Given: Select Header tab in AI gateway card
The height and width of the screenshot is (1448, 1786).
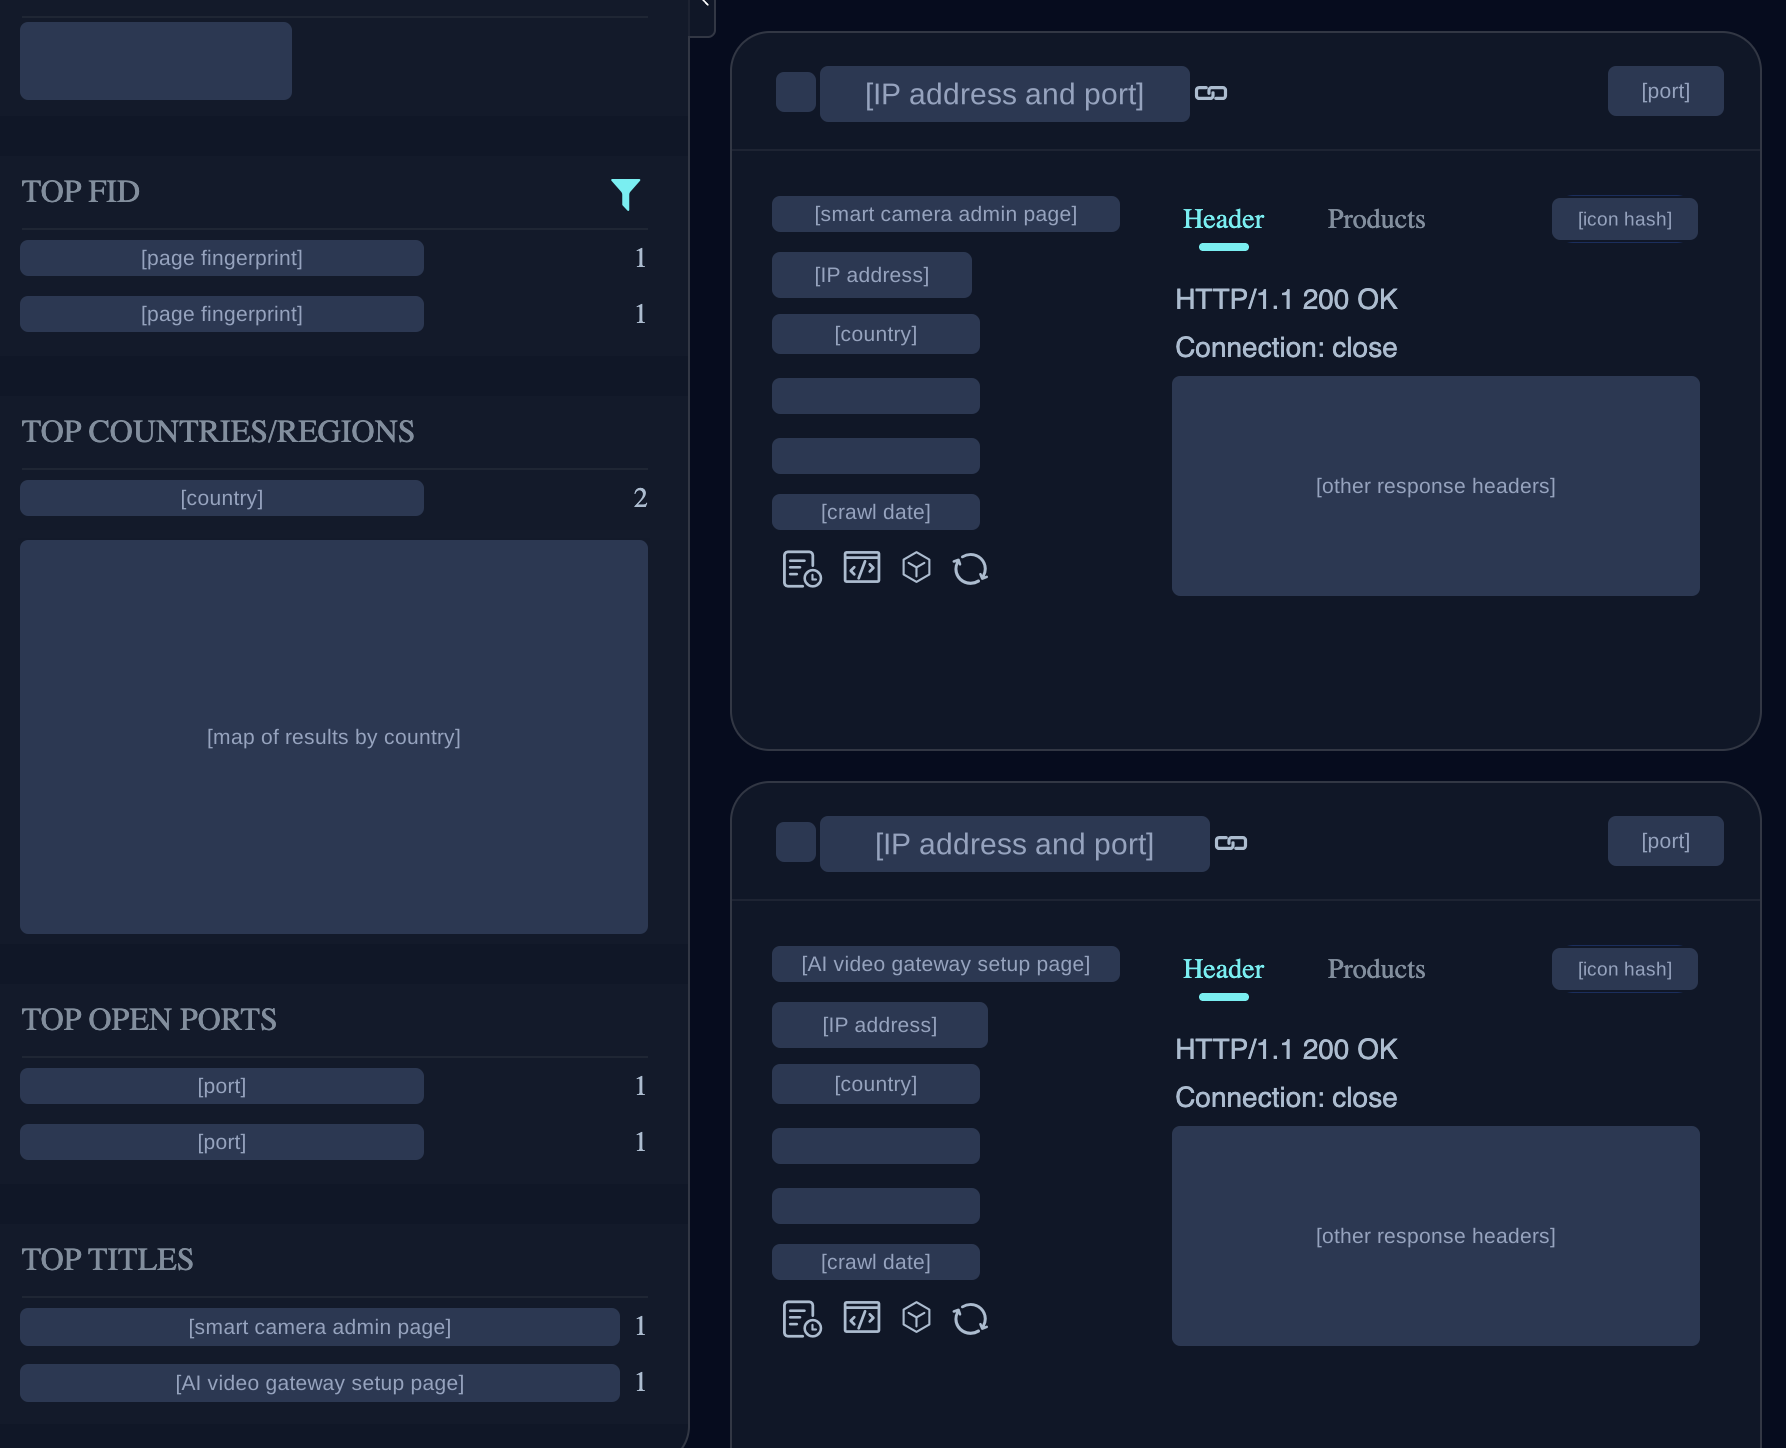Looking at the screenshot, I should coord(1223,969).
